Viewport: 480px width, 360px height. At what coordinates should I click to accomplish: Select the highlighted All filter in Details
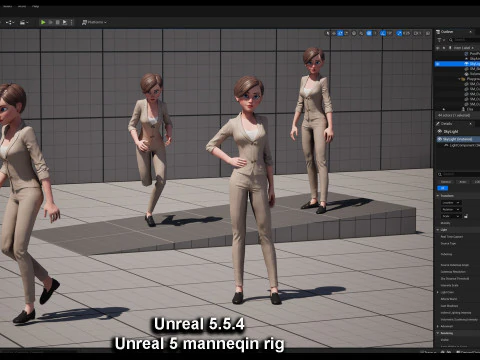click(x=442, y=188)
